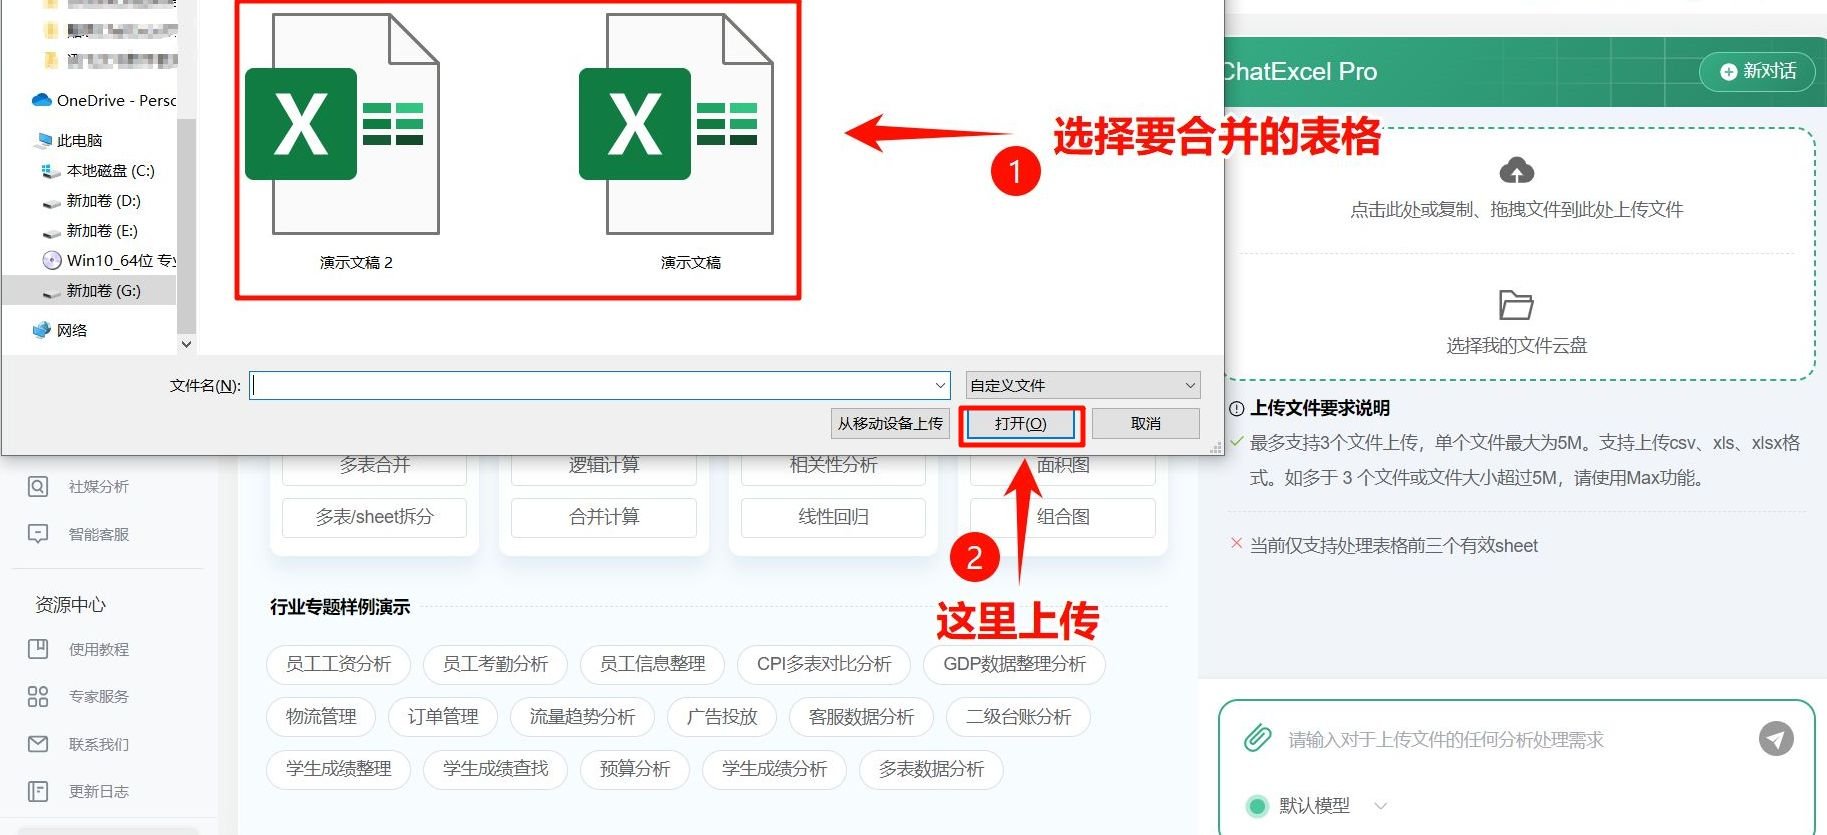Image resolution: width=1827 pixels, height=835 pixels.
Task: Click the paperclip attachment icon
Action: point(1257,739)
